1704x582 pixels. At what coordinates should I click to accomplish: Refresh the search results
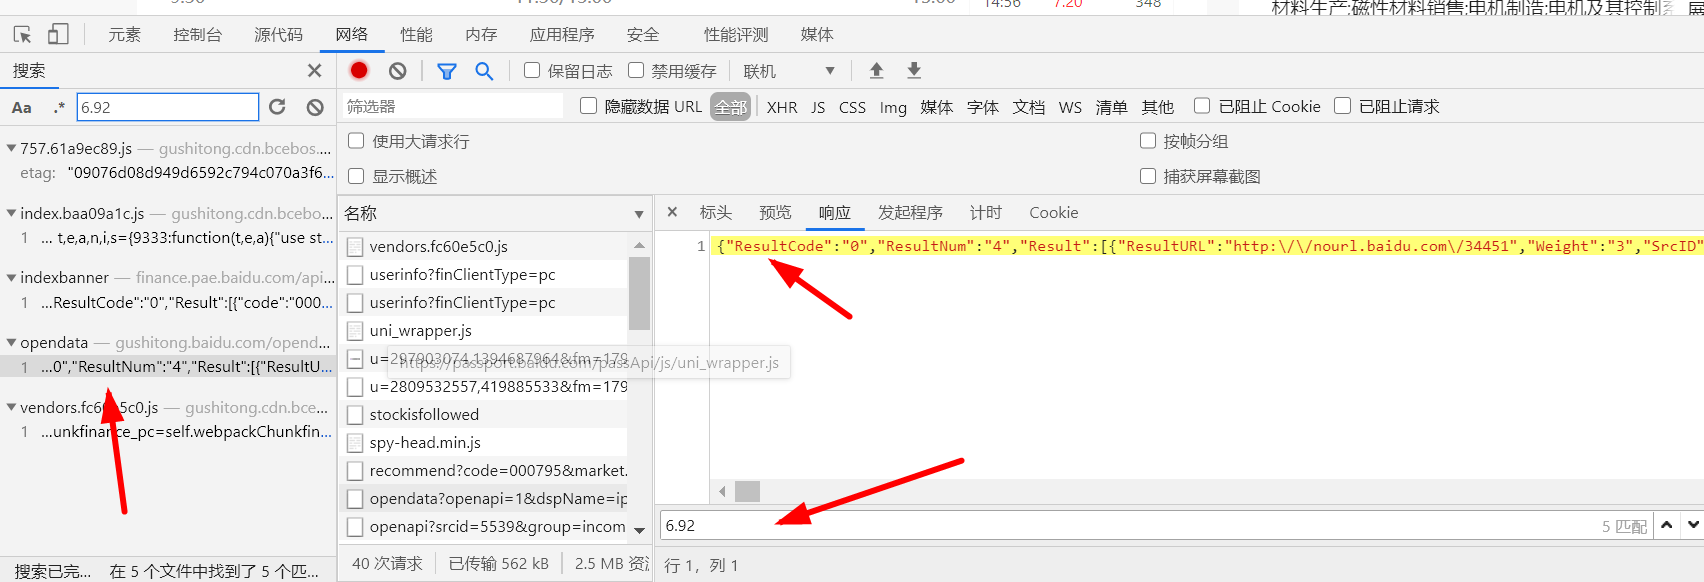click(278, 107)
